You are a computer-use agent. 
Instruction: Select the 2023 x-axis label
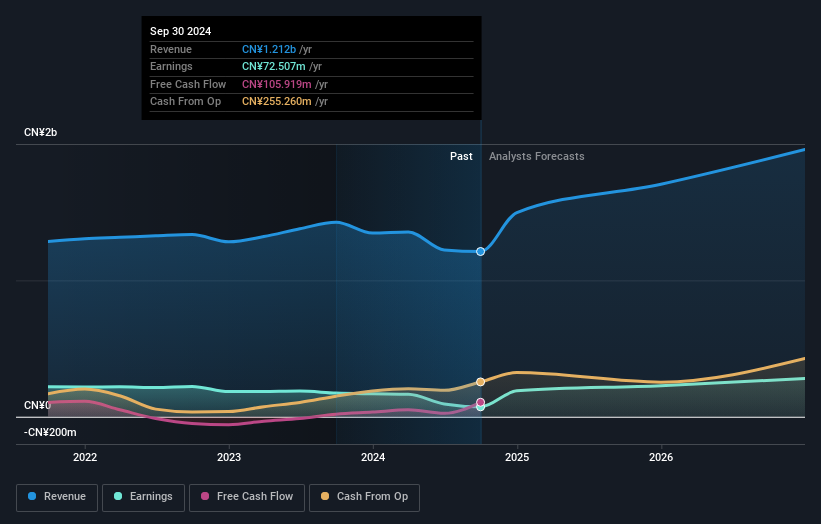tap(229, 458)
